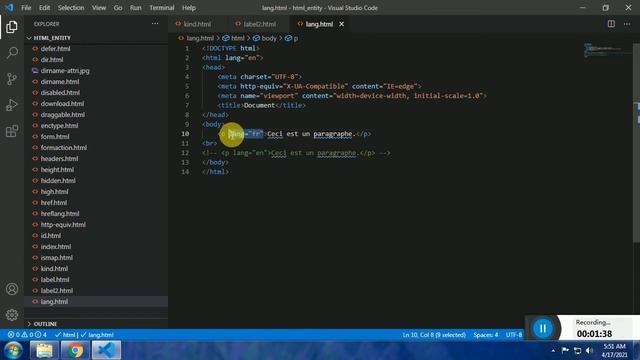This screenshot has height=360, width=640.
Task: Click the Split Editor Right icon
Action: click(x=611, y=24)
